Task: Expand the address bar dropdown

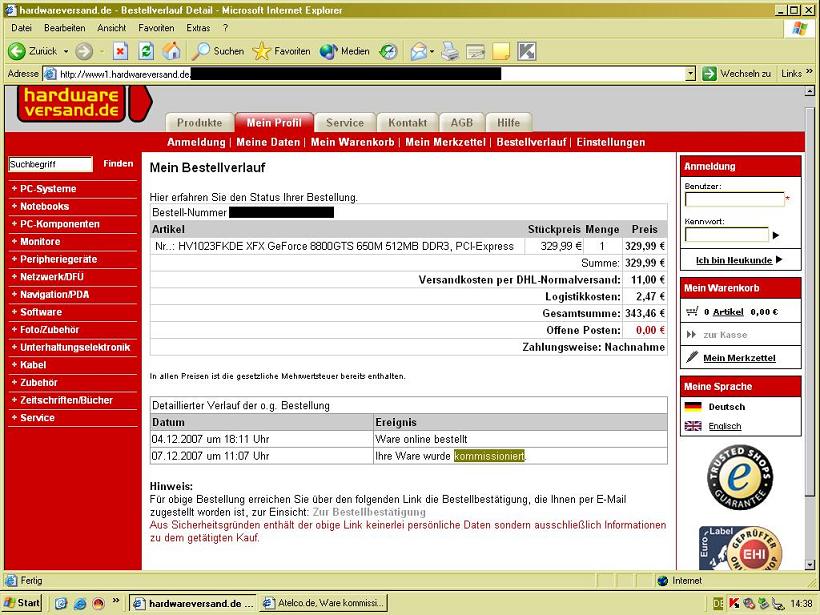Action: (690, 74)
